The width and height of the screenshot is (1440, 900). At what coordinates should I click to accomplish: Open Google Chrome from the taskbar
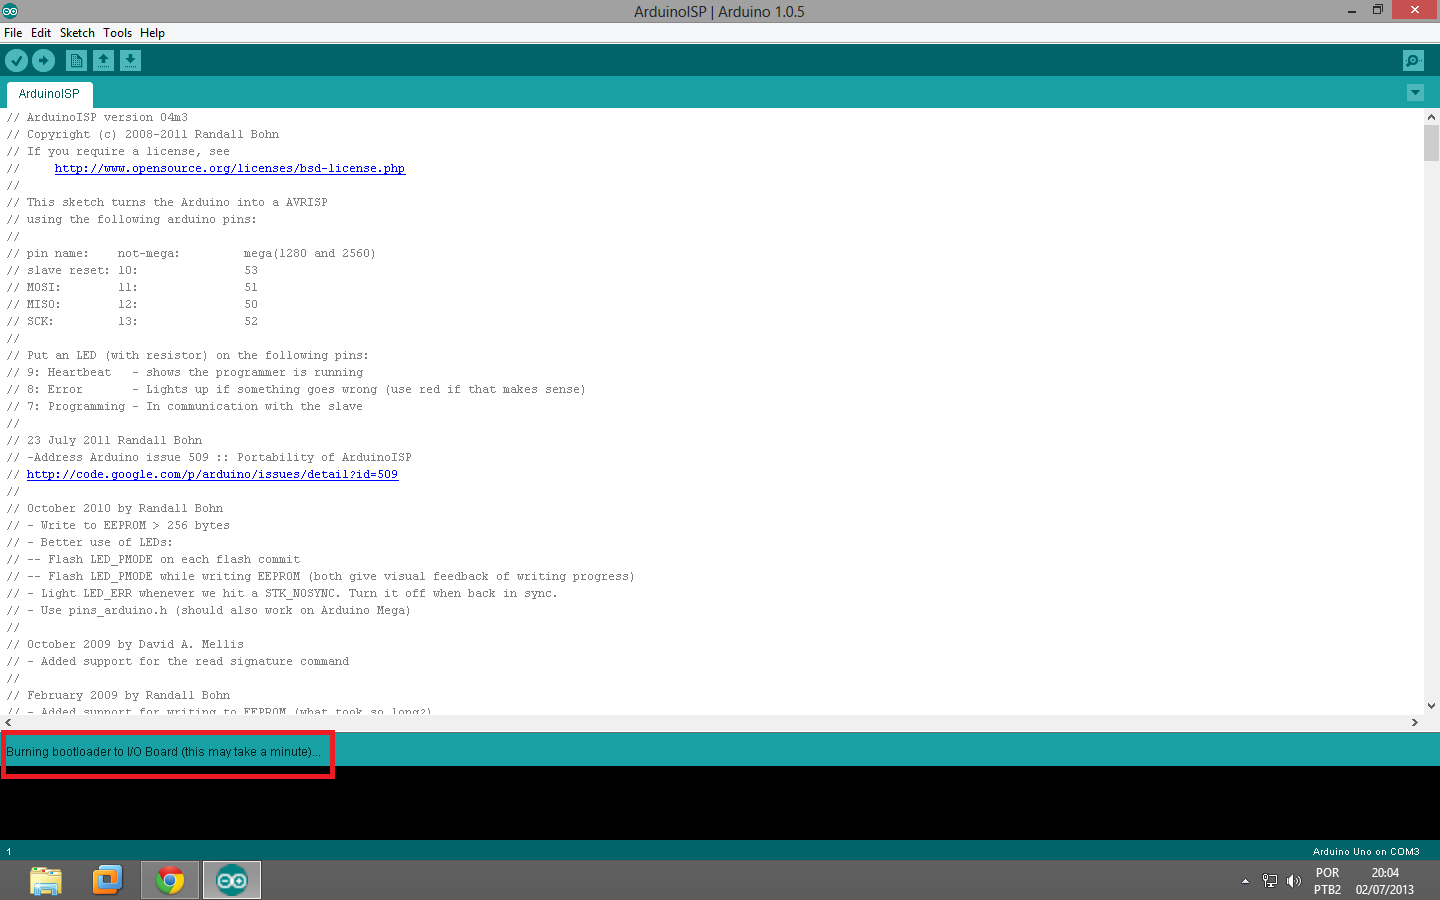tap(169, 880)
